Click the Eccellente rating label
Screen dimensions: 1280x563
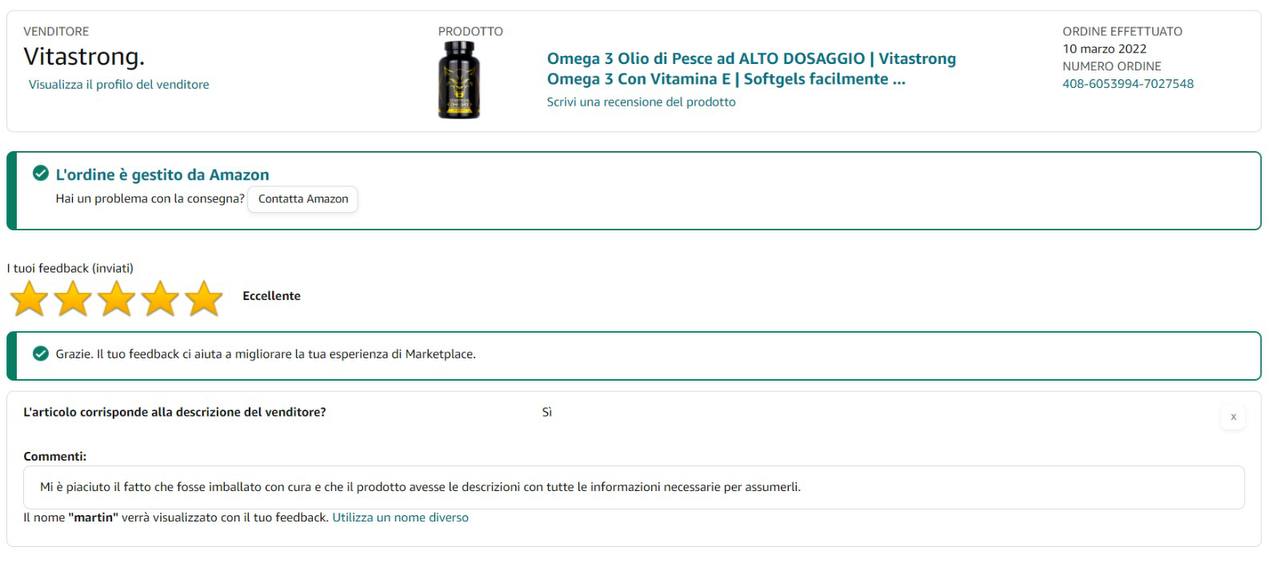point(271,296)
